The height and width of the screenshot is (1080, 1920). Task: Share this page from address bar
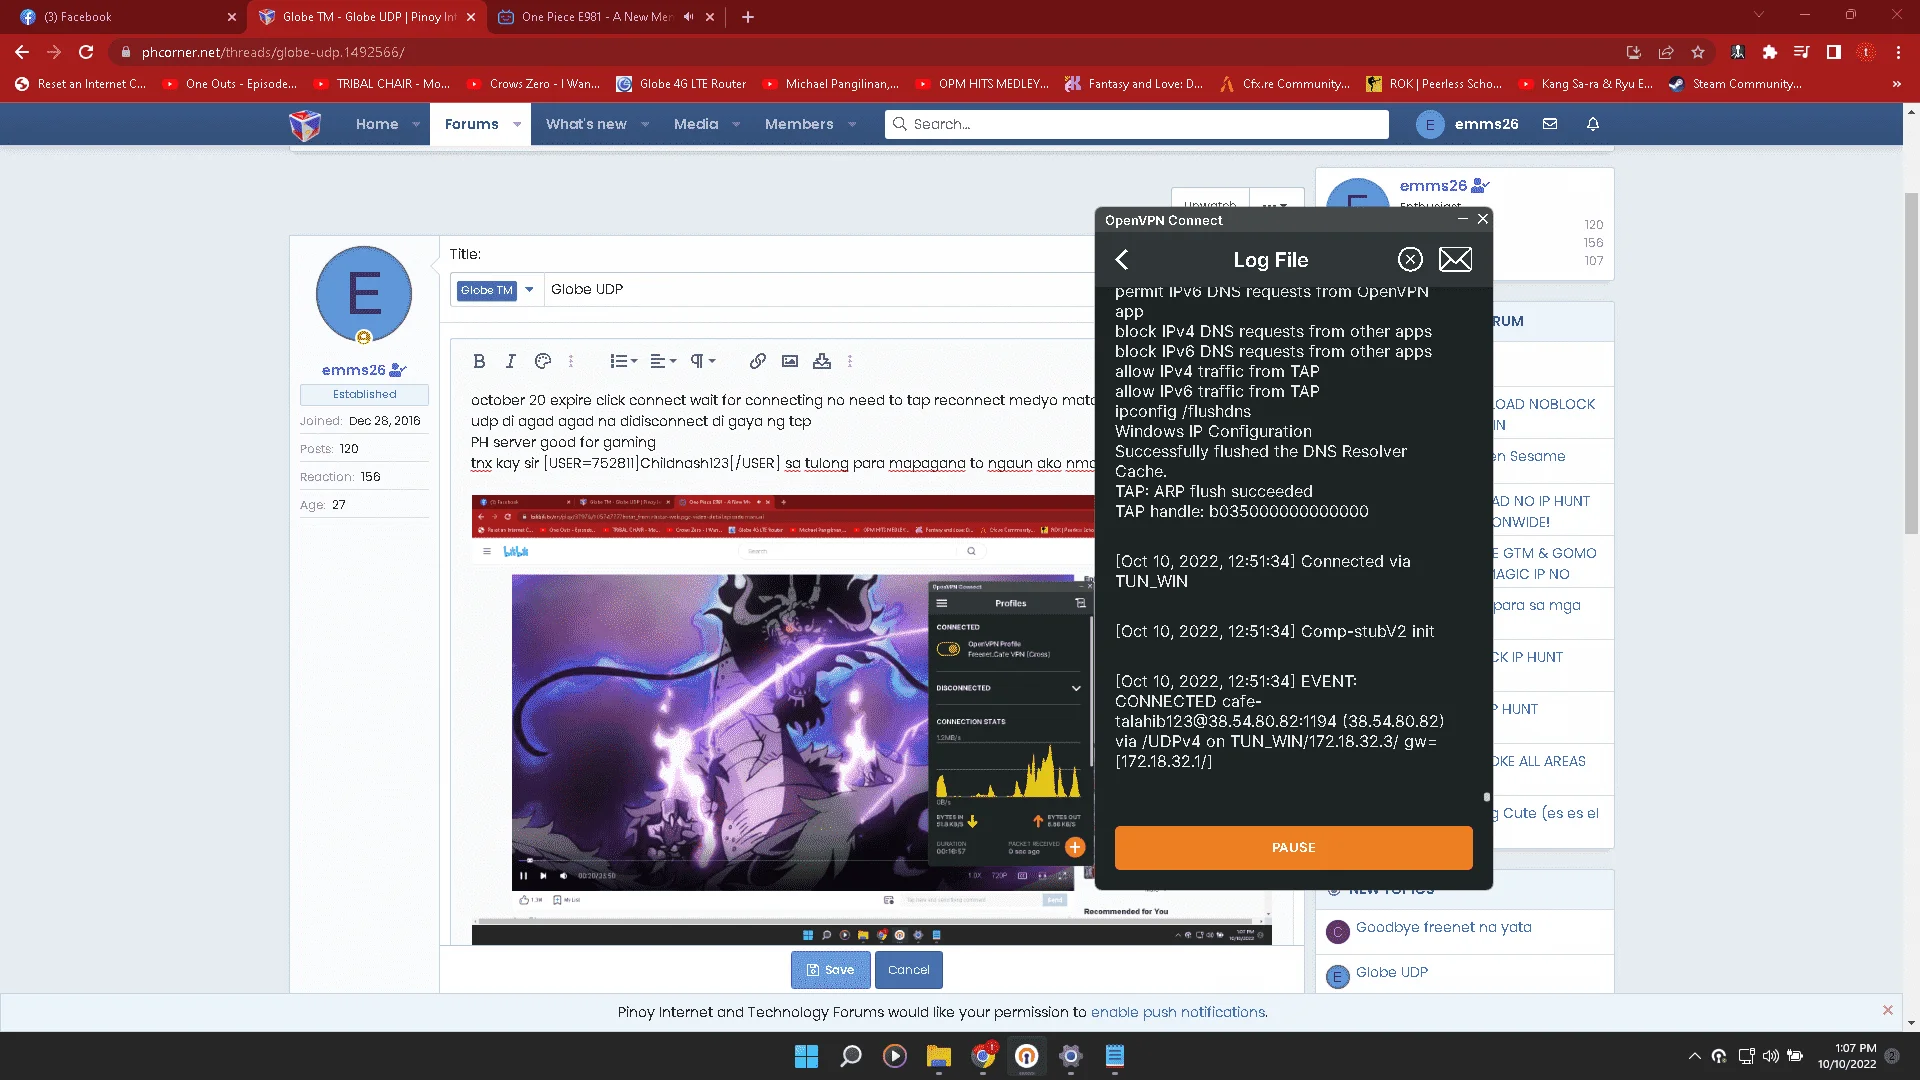1666,52
